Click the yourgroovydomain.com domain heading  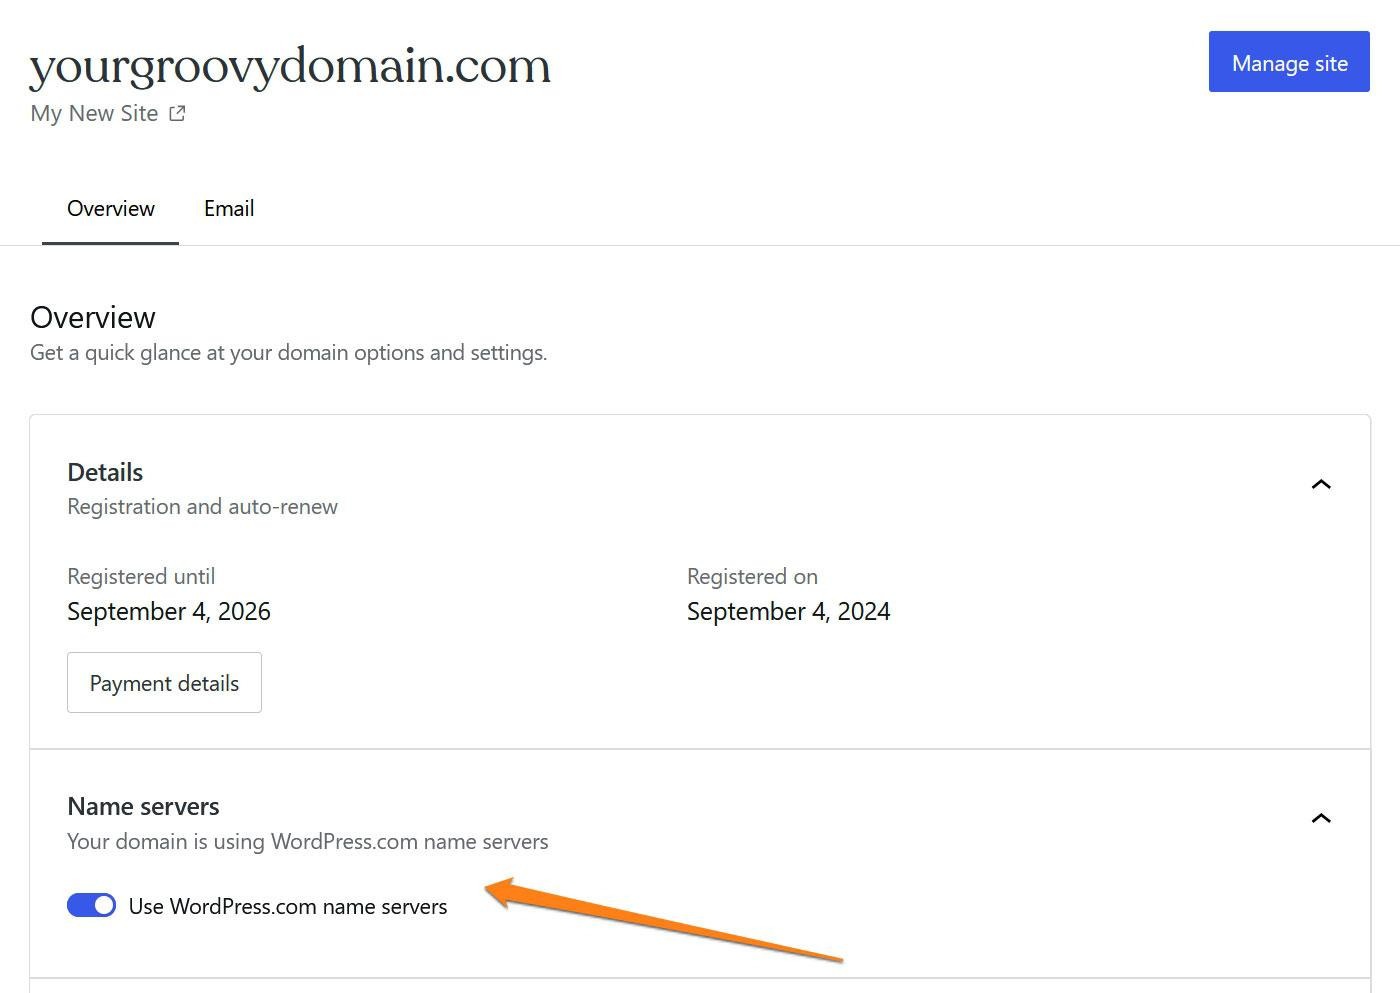(290, 66)
